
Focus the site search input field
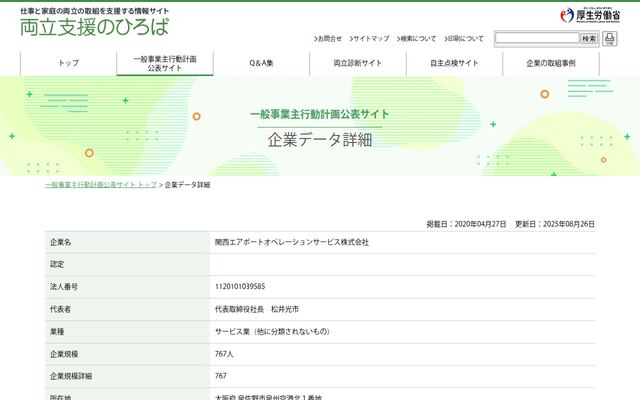tap(537, 38)
